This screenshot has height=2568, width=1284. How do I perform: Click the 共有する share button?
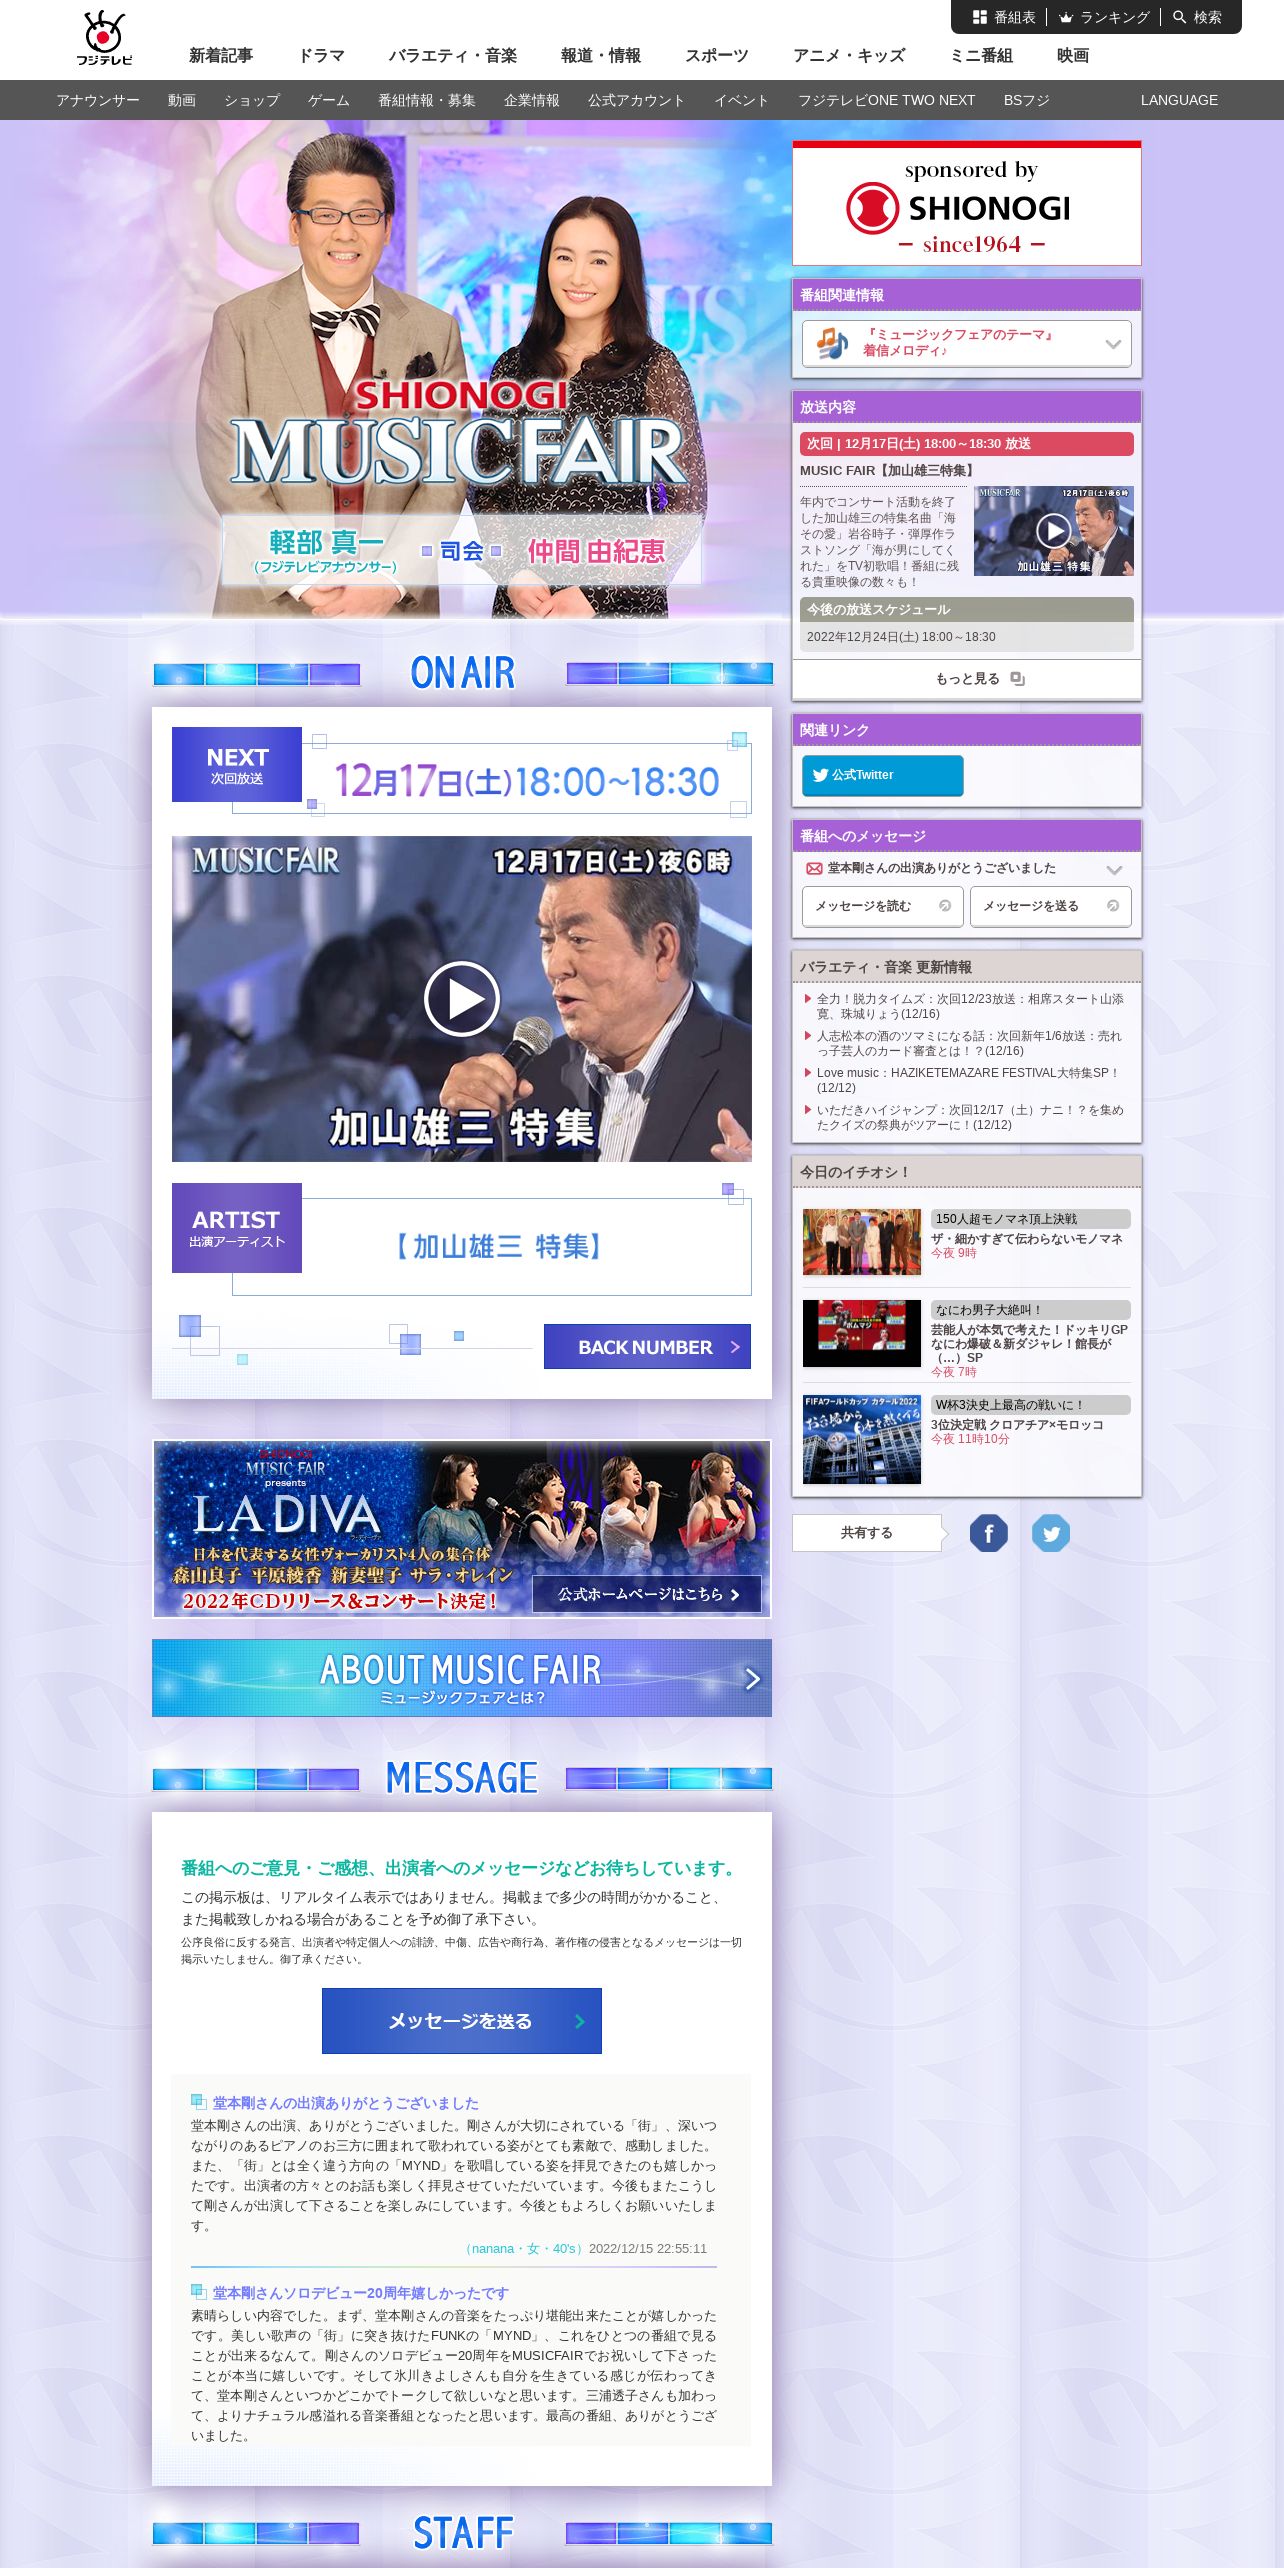coord(867,1533)
